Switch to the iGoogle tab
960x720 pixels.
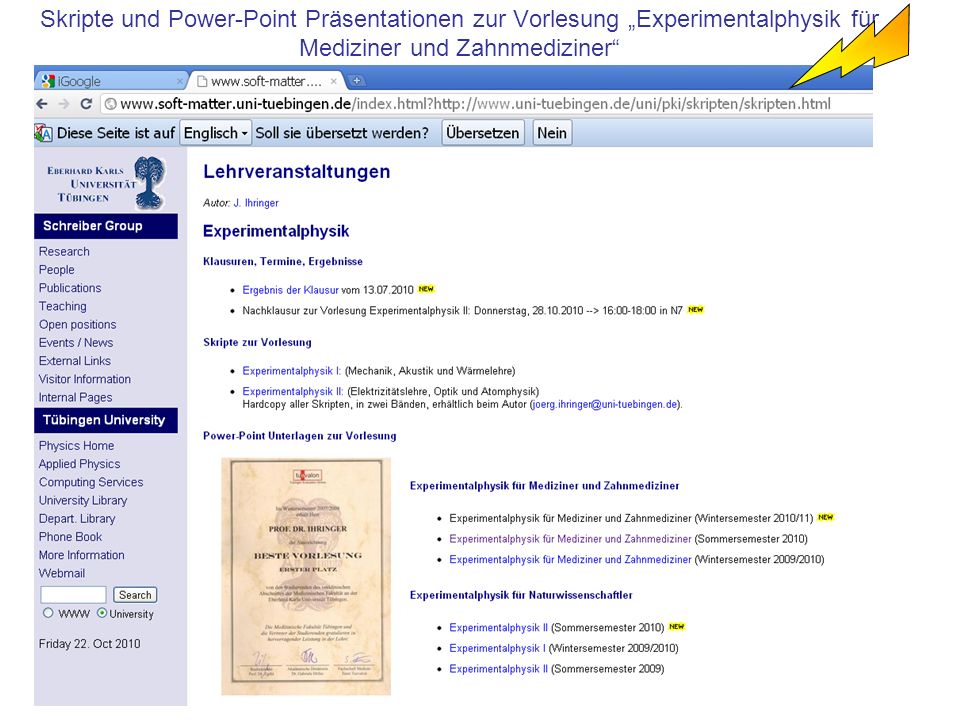111,81
